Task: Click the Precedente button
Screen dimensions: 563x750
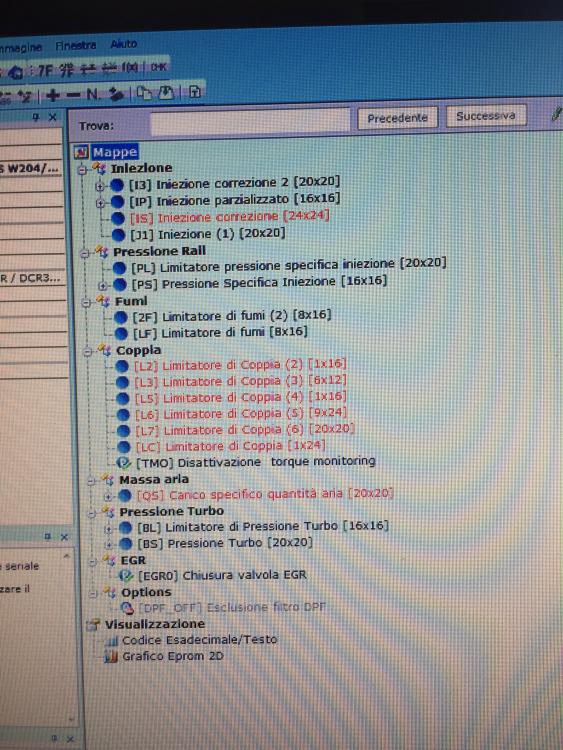Action: pyautogui.click(x=397, y=118)
